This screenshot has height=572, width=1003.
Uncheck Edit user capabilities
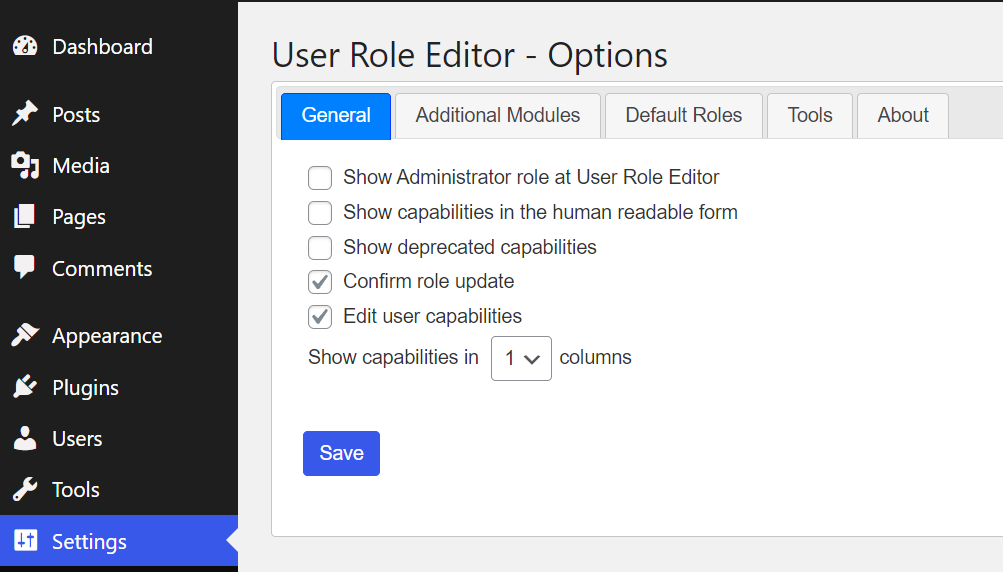tap(320, 317)
